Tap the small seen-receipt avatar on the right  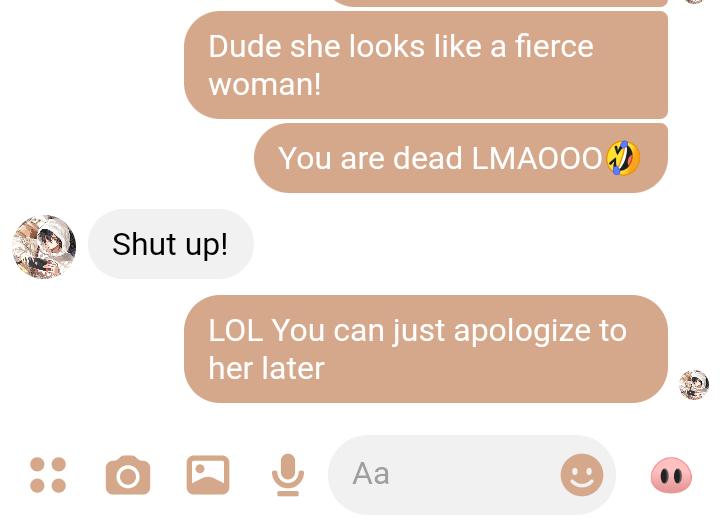(694, 385)
